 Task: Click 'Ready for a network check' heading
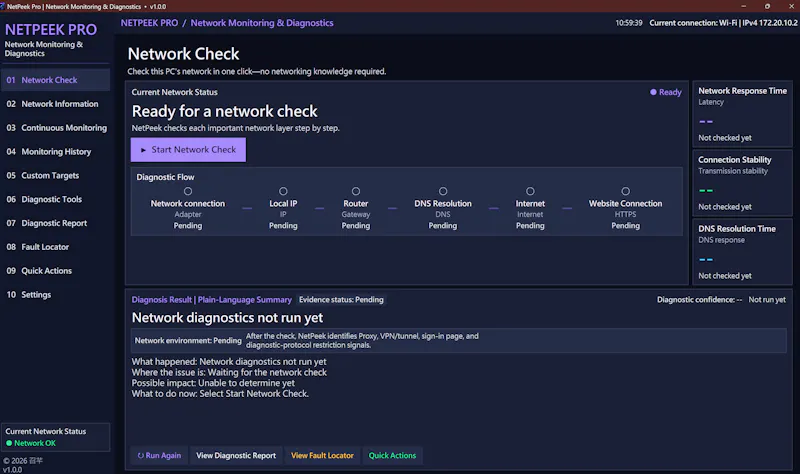point(224,111)
